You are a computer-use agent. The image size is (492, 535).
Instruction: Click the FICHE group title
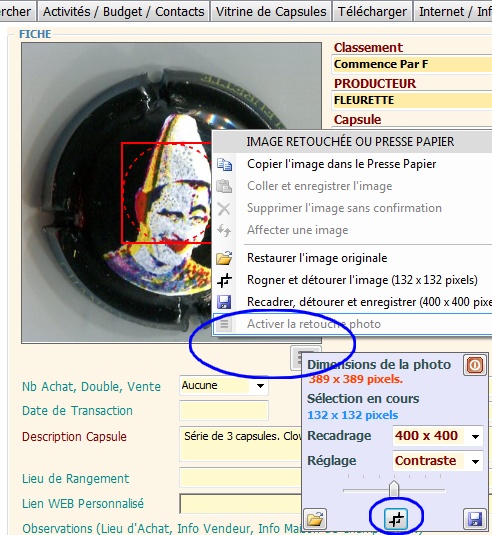tap(35, 34)
